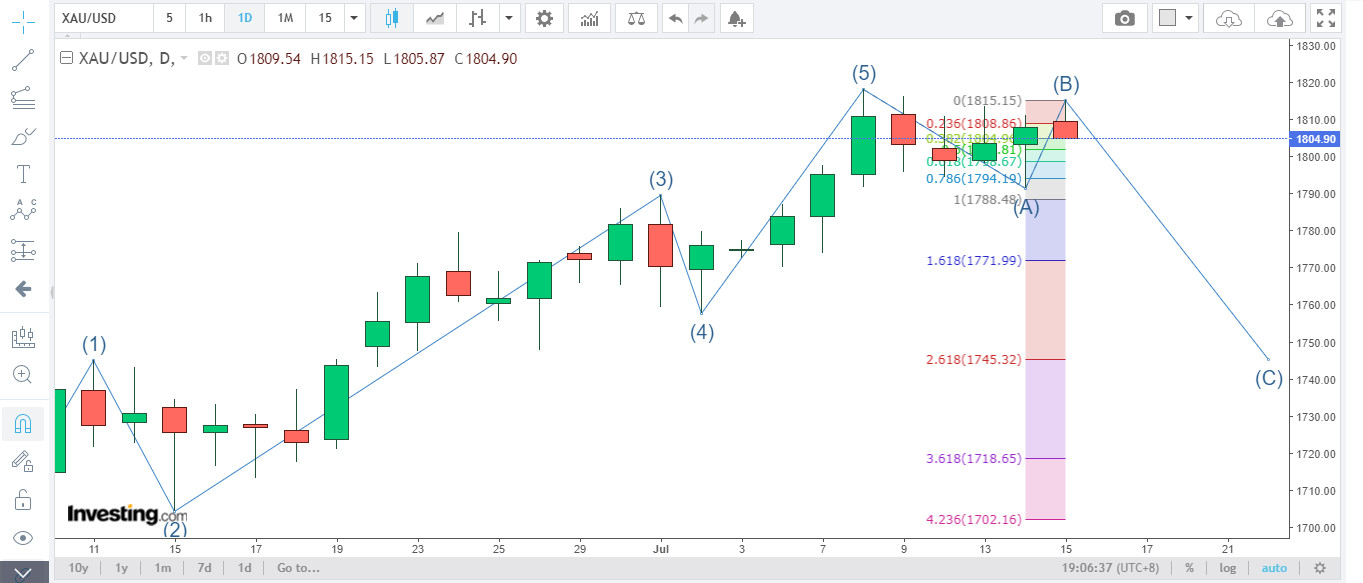Open the Gann and Fibonacci tools
Screen dimensions: 1363x583
tap(23, 98)
